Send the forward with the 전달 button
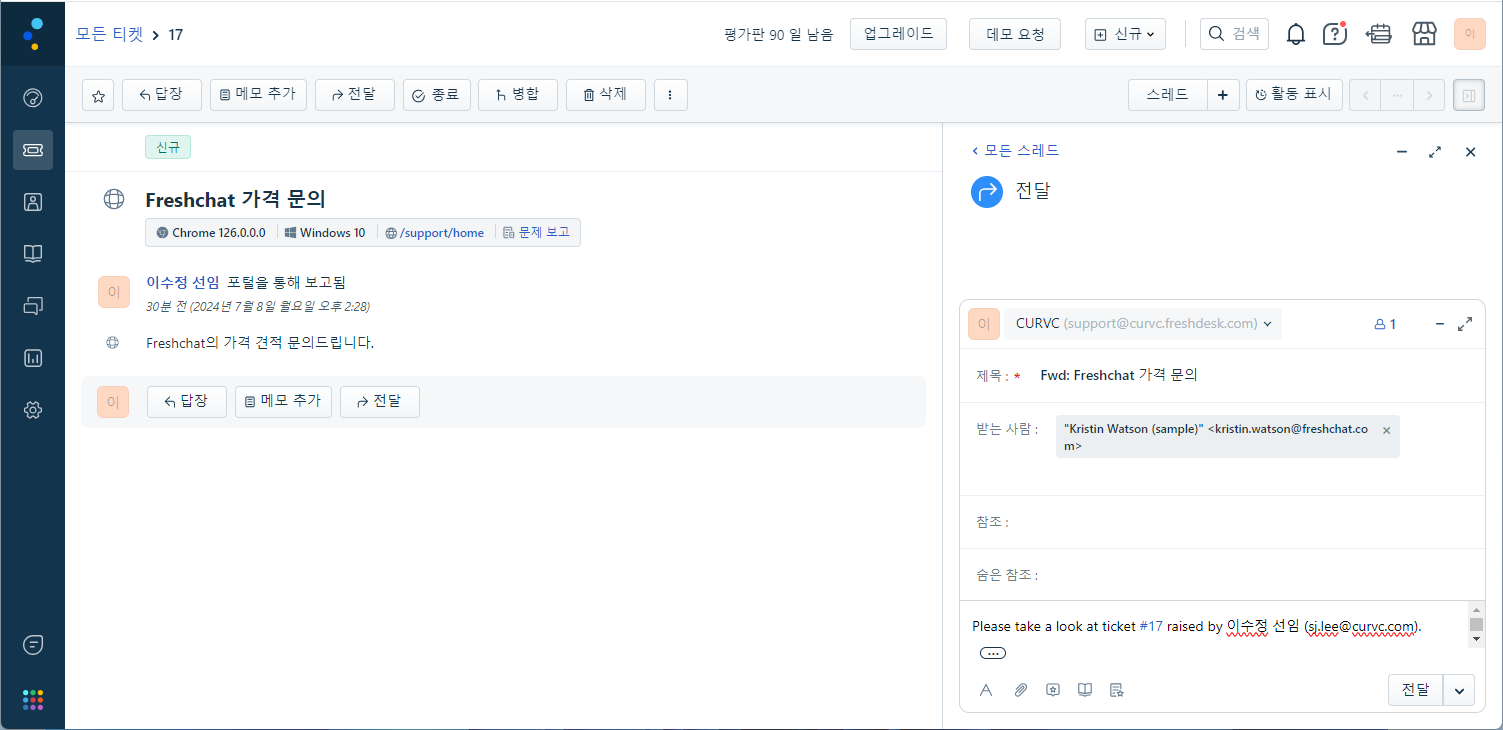1503x730 pixels. point(1415,690)
